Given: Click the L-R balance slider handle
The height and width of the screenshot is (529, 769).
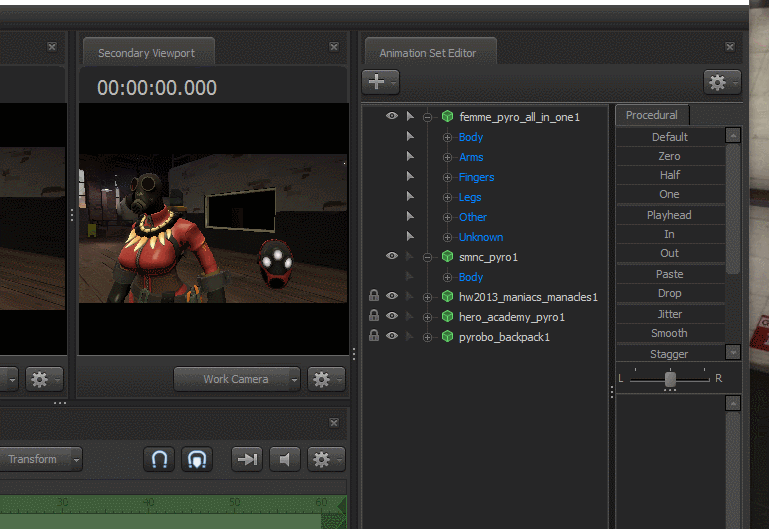Looking at the screenshot, I should (x=670, y=379).
